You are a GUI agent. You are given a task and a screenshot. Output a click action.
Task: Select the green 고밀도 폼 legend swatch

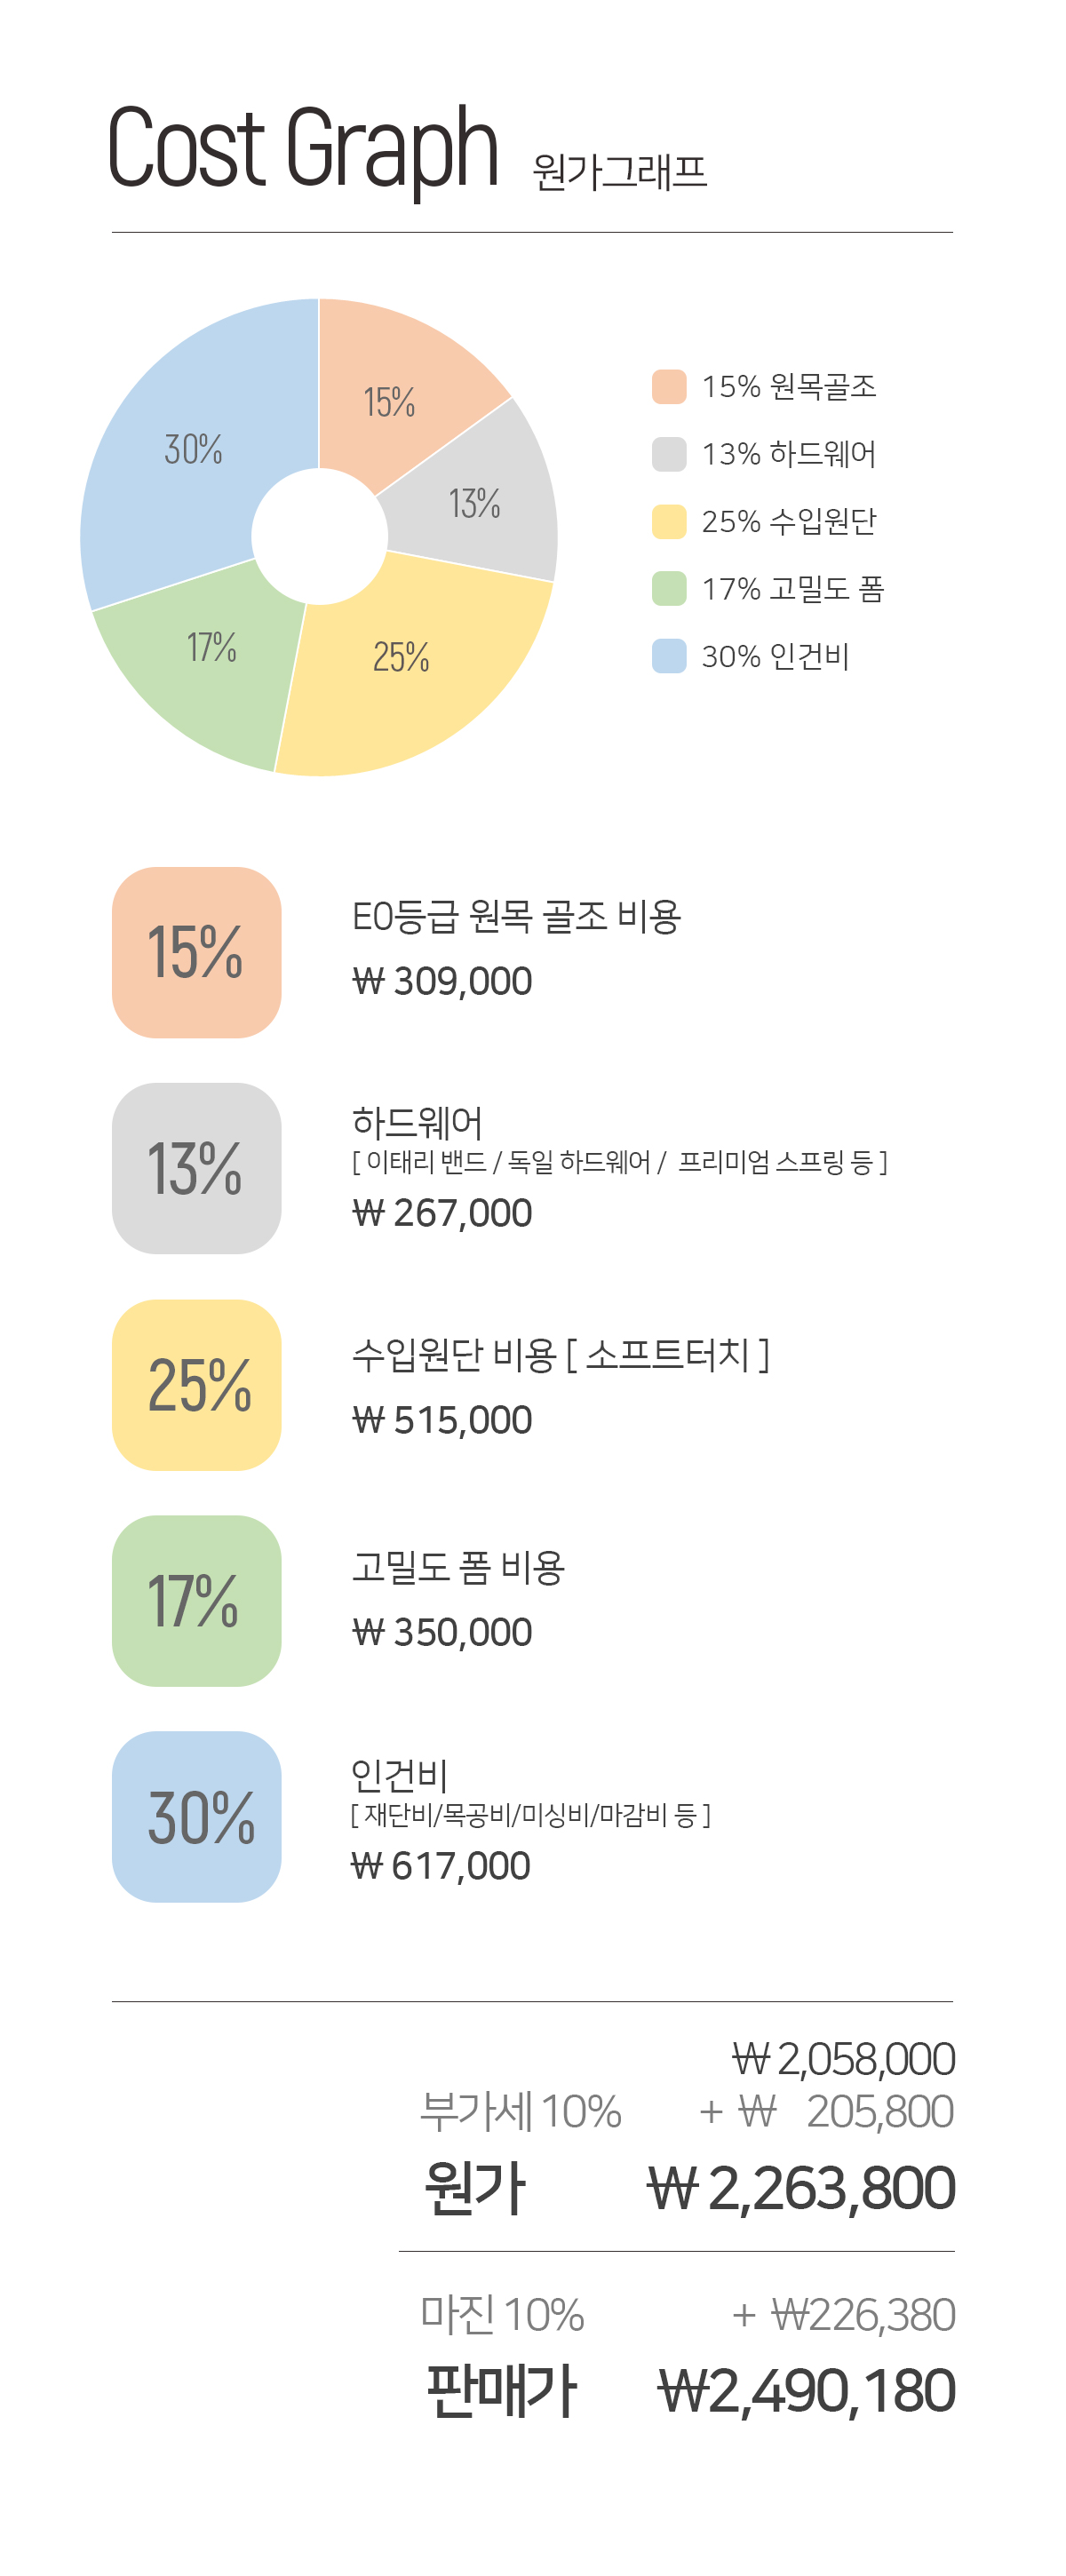668,589
